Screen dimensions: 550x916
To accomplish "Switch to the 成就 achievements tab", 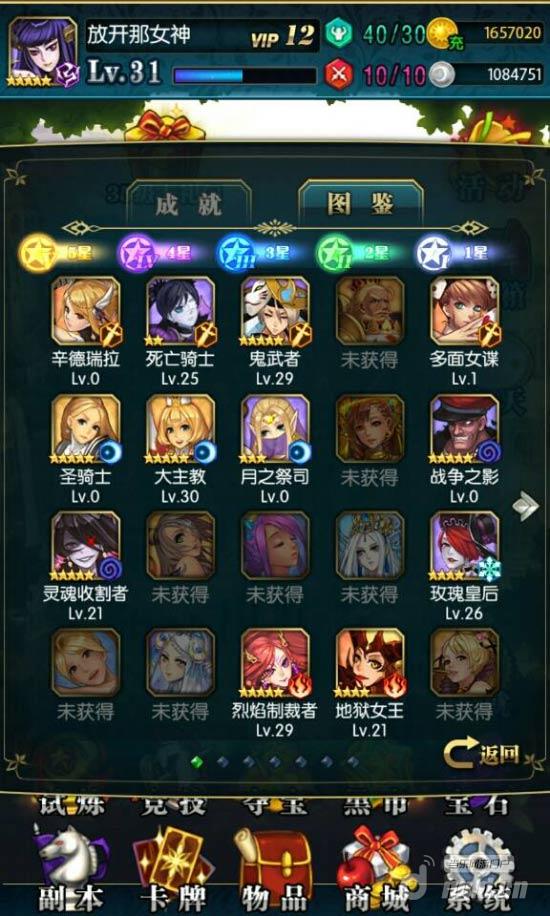I will point(189,203).
